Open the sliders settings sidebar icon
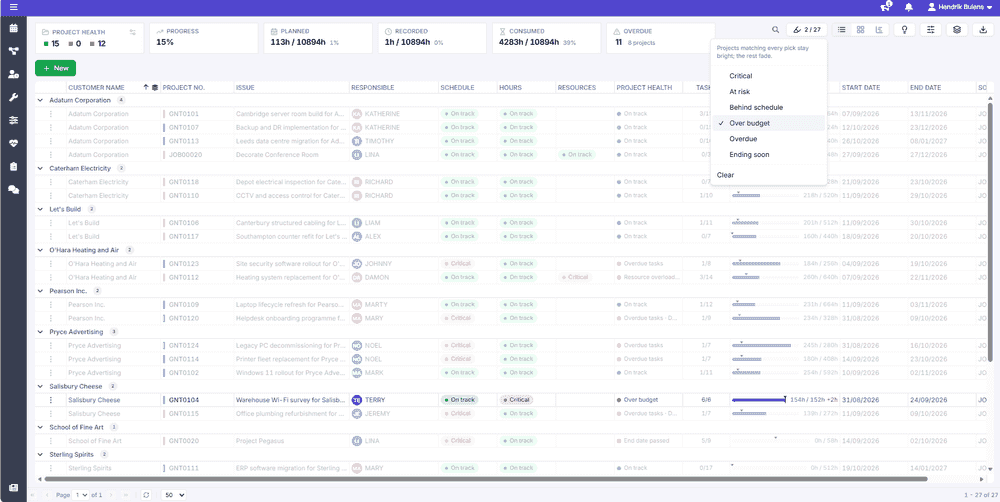This screenshot has width=1000, height=502. pyautogui.click(x=13, y=120)
